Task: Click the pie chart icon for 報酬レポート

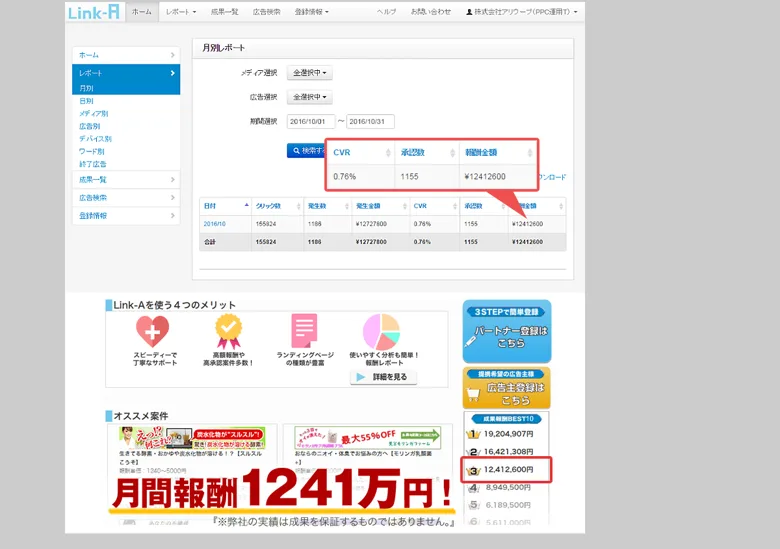Action: (382, 332)
